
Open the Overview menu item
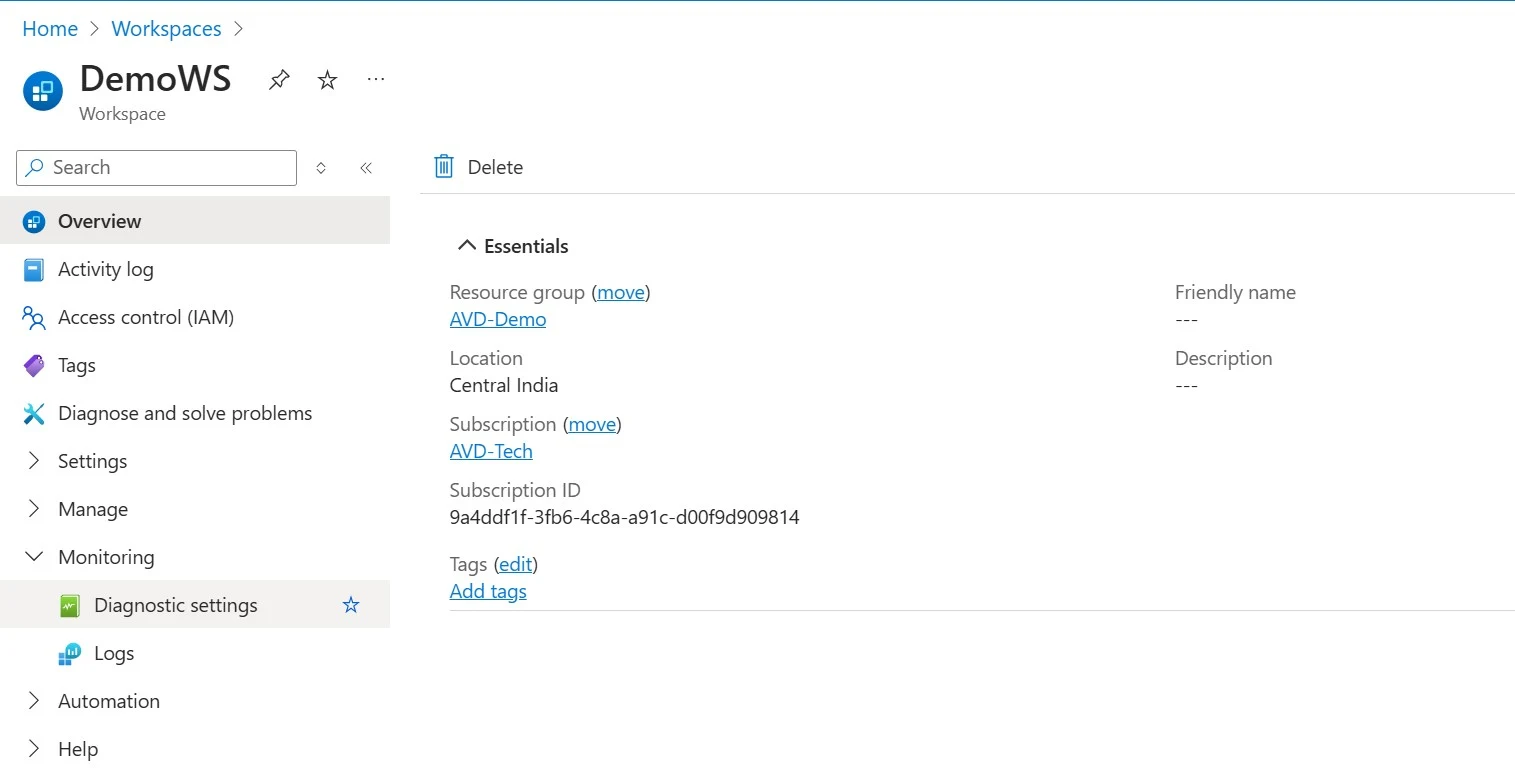[x=195, y=221]
